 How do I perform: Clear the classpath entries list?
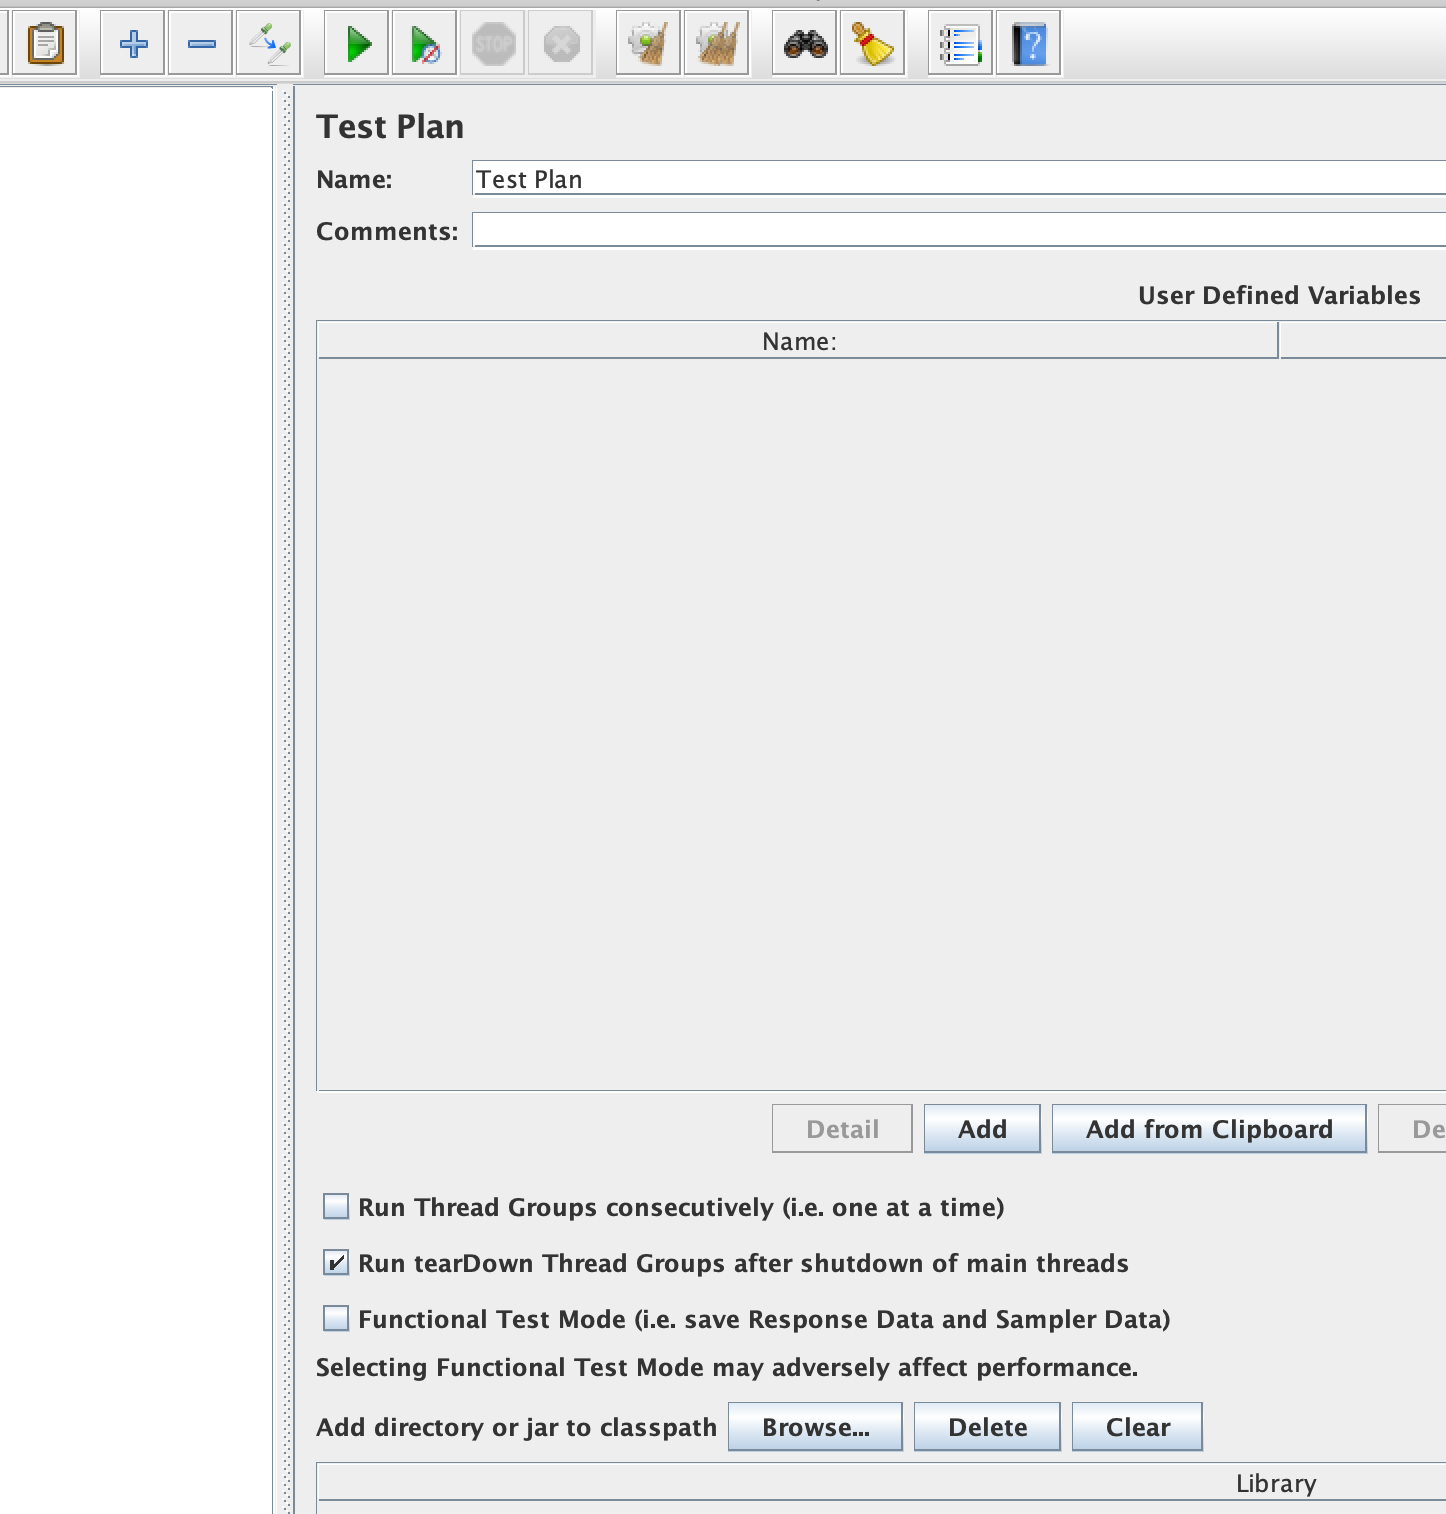pyautogui.click(x=1136, y=1427)
